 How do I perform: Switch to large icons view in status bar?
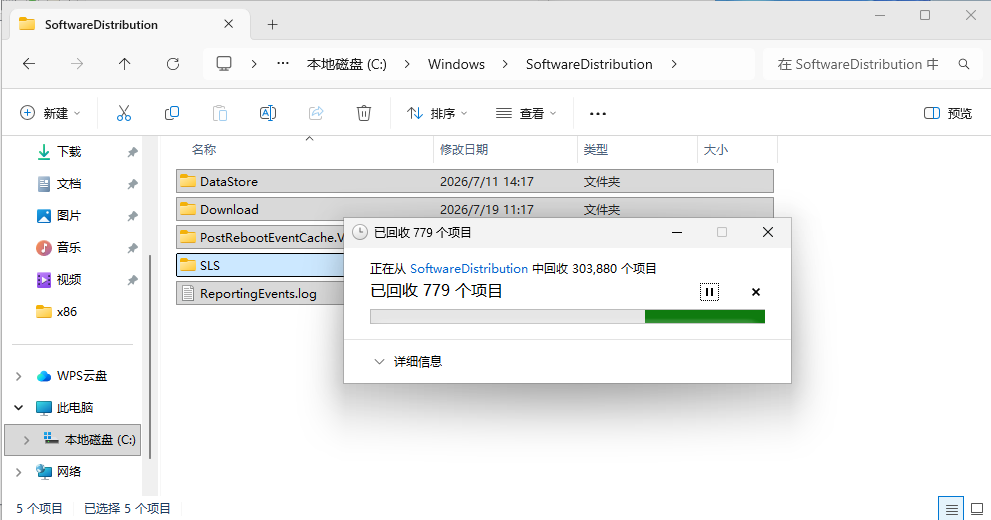tap(977, 509)
